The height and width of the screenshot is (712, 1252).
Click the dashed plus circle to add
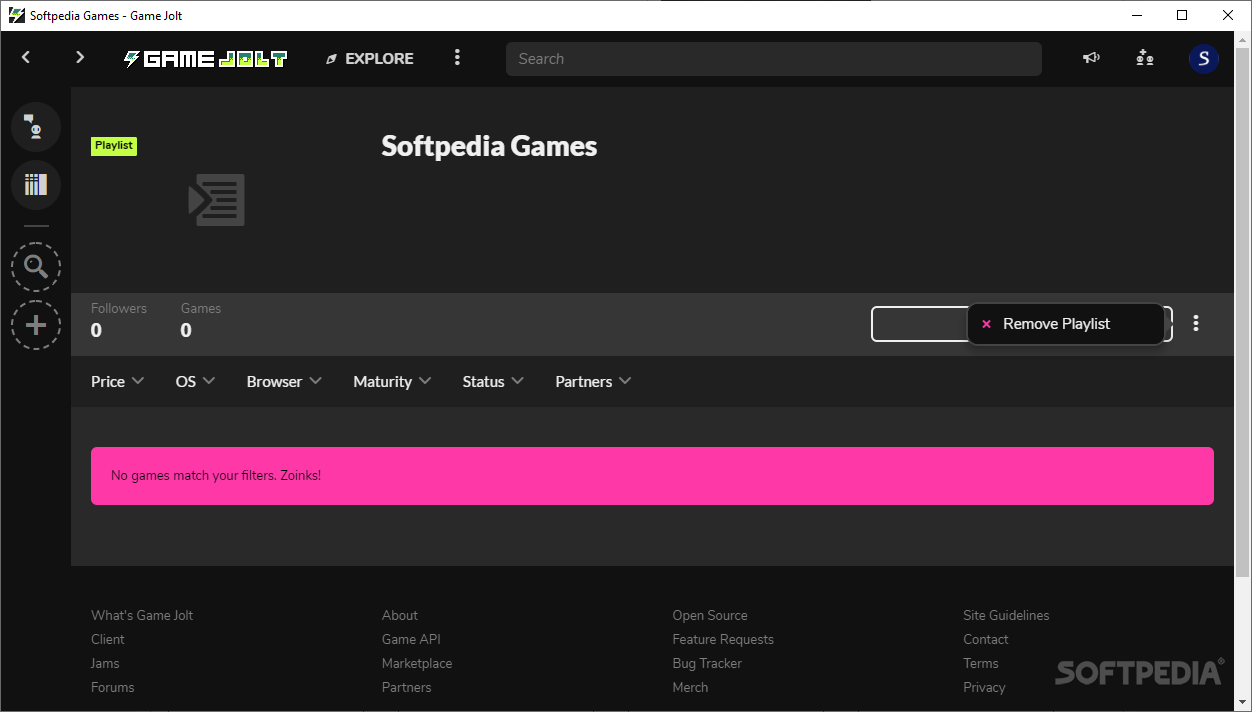tap(36, 325)
